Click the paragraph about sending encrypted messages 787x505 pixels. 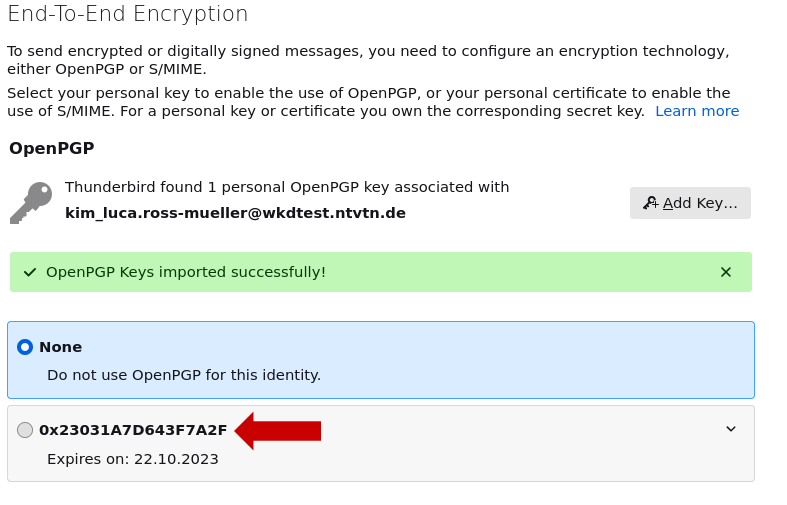tap(368, 60)
